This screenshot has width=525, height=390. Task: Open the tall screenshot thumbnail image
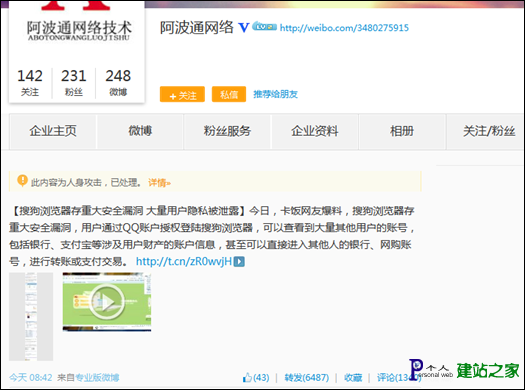pos(31,316)
